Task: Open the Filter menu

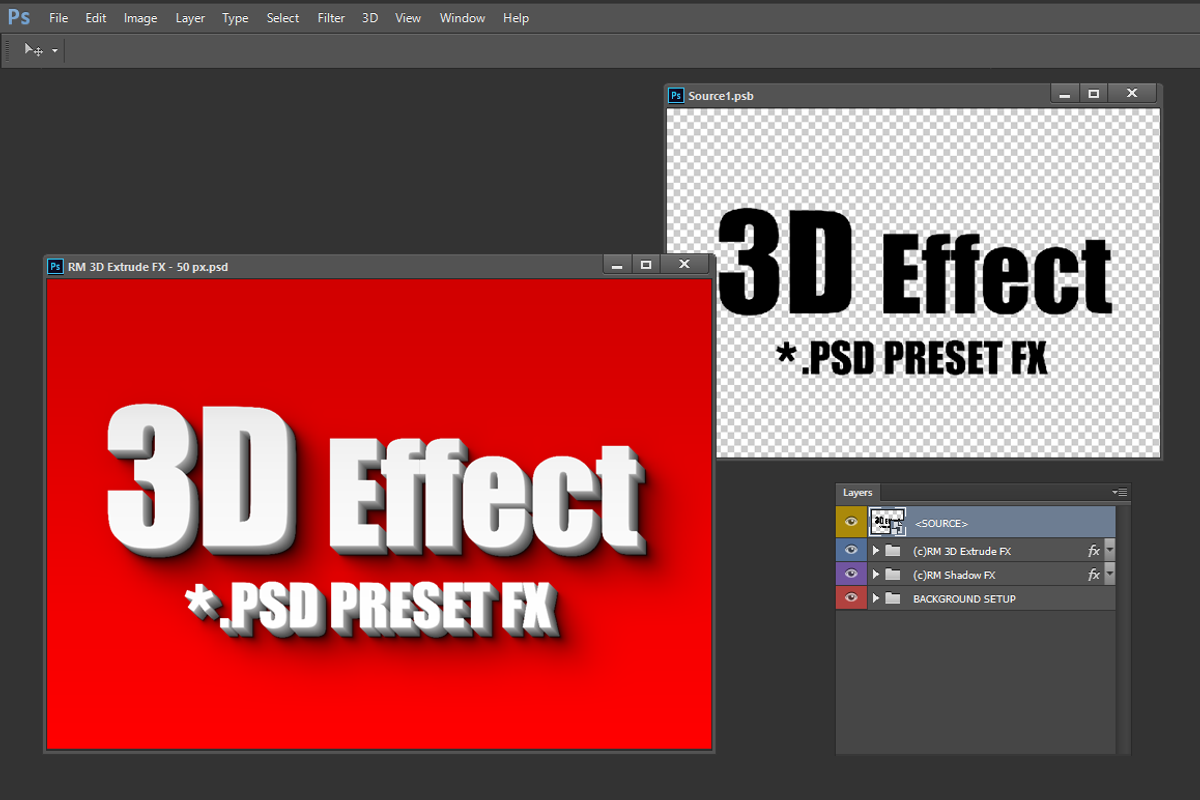Action: [x=331, y=18]
